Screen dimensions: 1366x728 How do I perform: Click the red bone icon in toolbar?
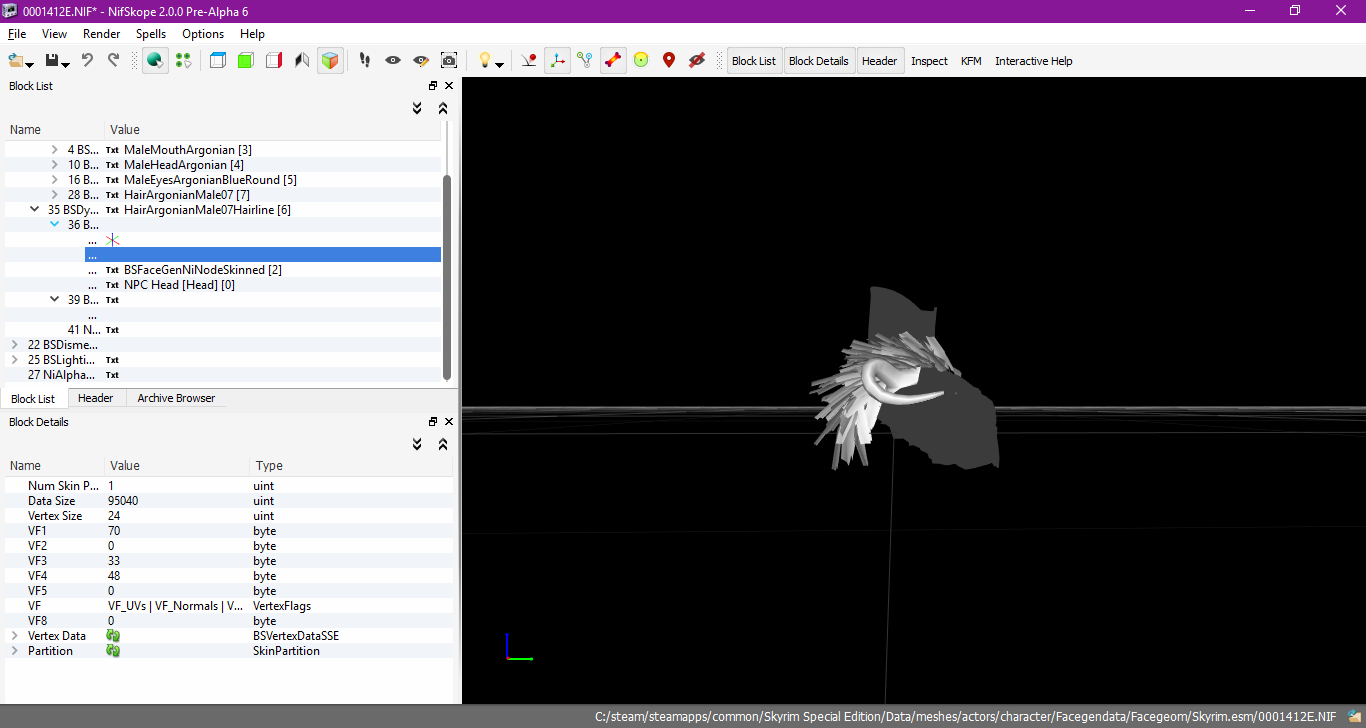tap(613, 61)
